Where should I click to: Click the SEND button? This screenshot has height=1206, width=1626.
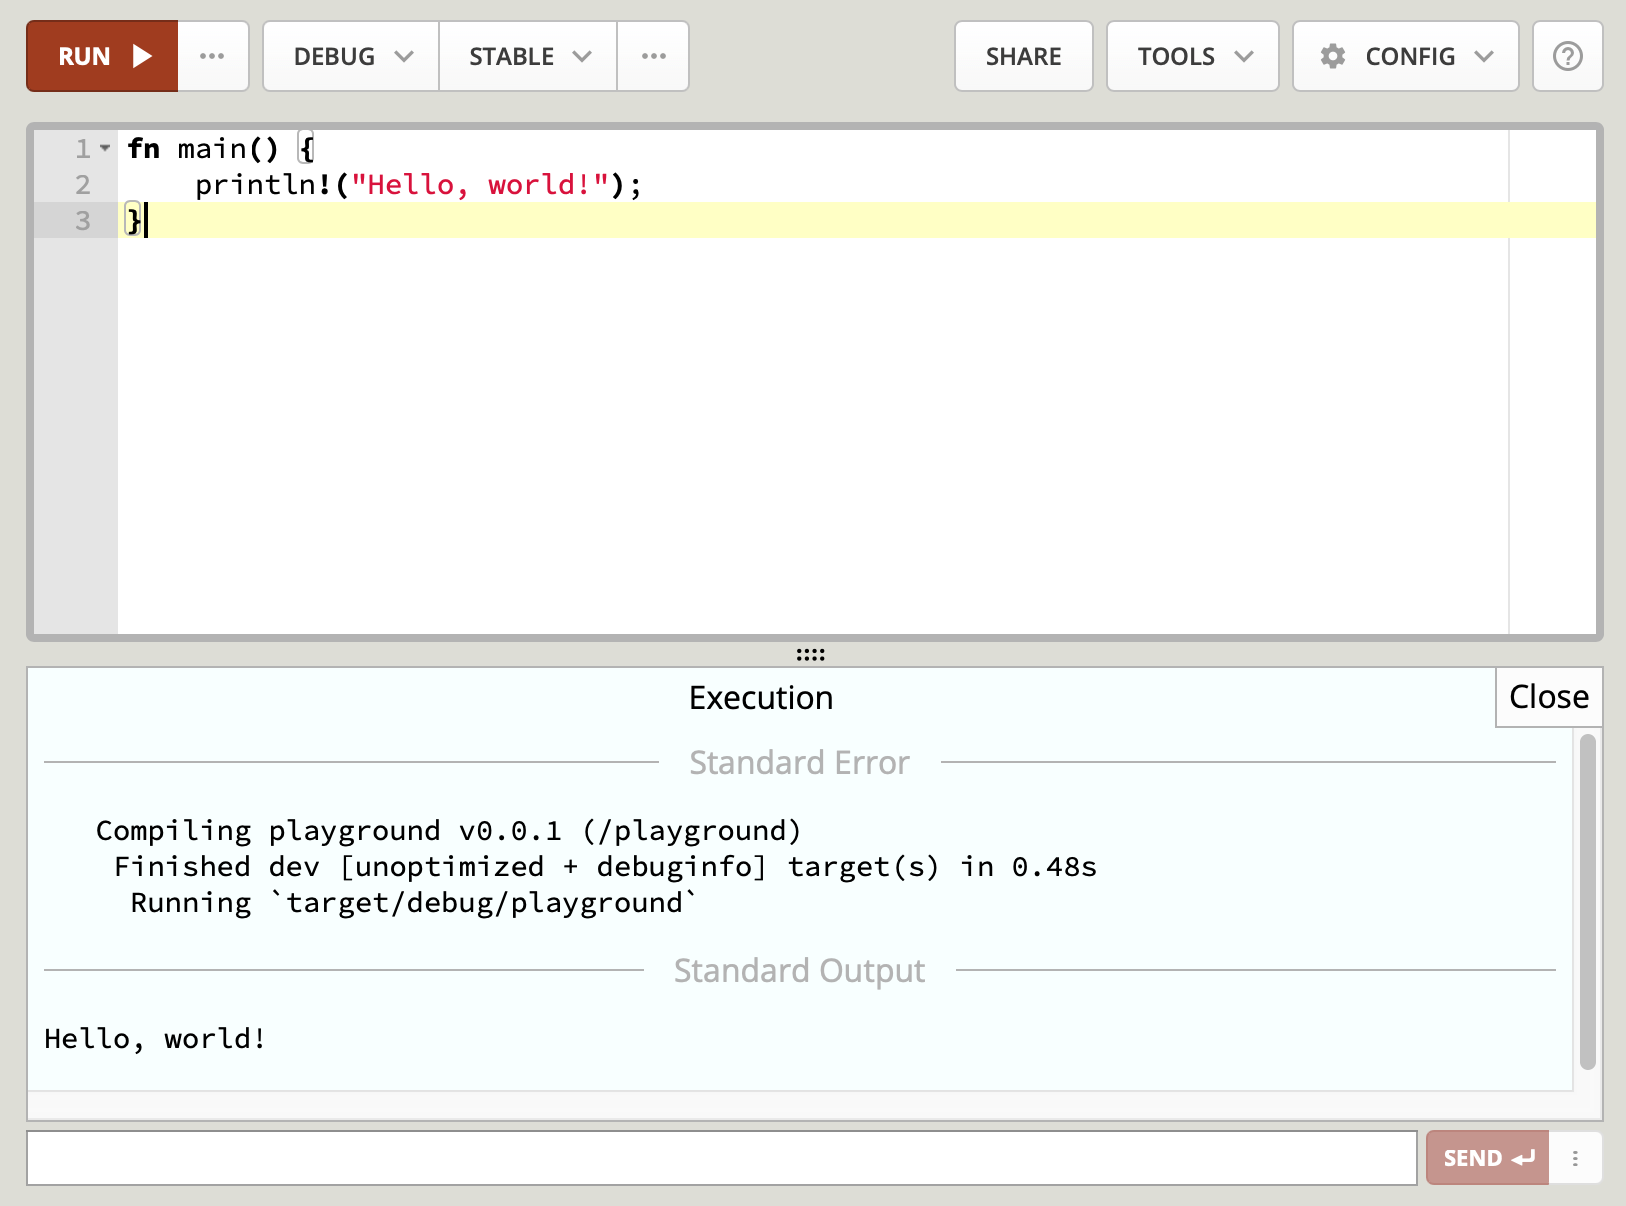pos(1488,1158)
